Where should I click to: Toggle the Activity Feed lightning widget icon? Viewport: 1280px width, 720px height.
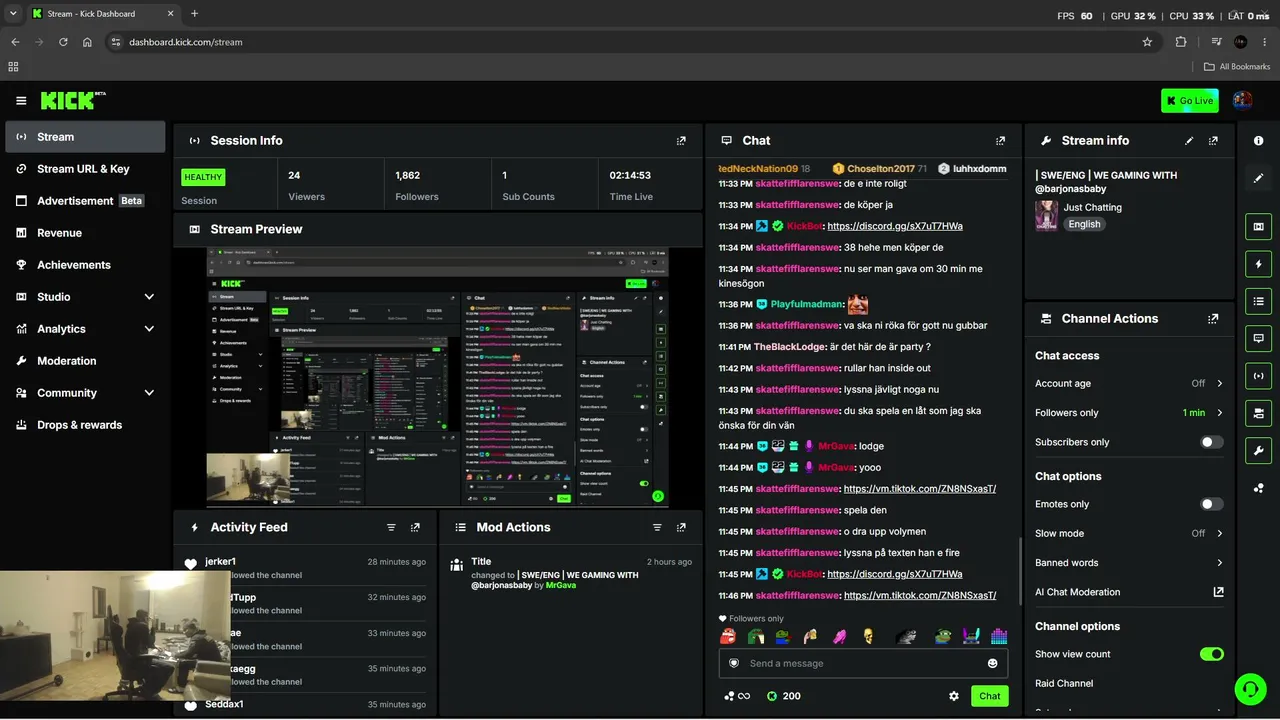[1258, 264]
